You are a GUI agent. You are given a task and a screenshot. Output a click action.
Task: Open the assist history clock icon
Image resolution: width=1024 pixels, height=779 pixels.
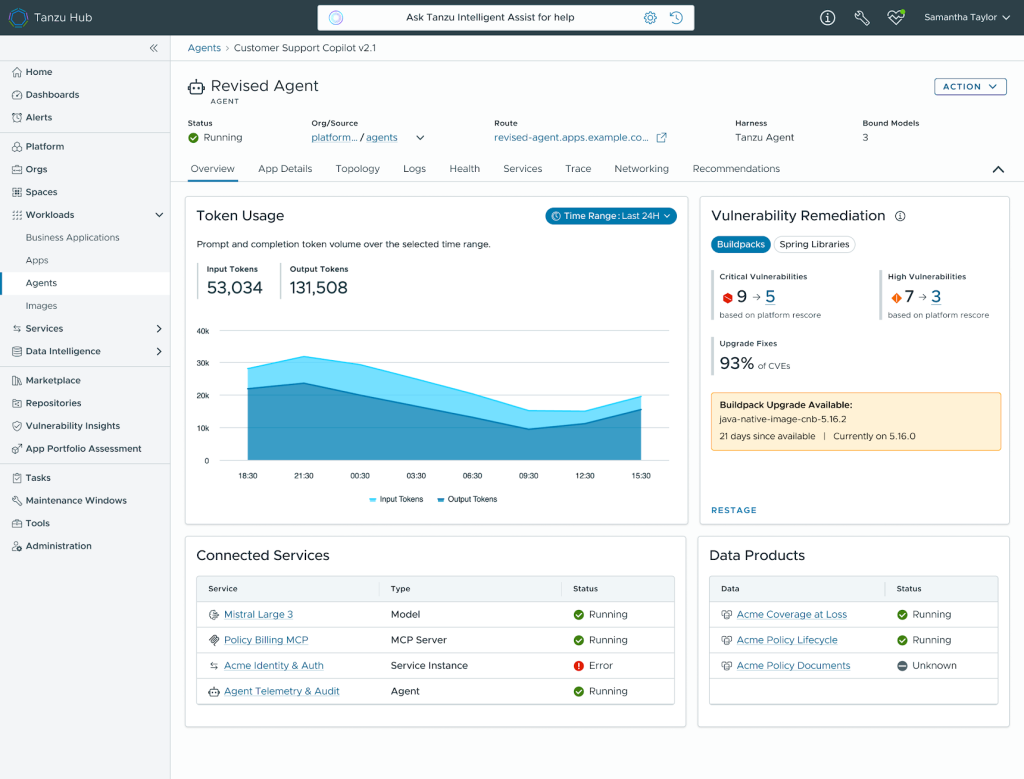tap(677, 18)
